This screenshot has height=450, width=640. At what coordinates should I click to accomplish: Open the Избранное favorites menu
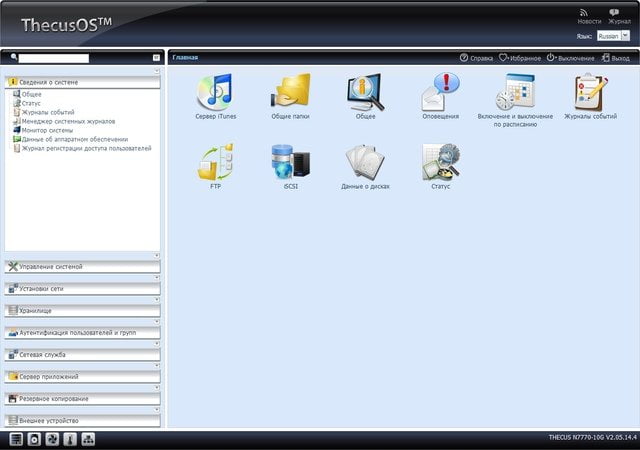(520, 58)
